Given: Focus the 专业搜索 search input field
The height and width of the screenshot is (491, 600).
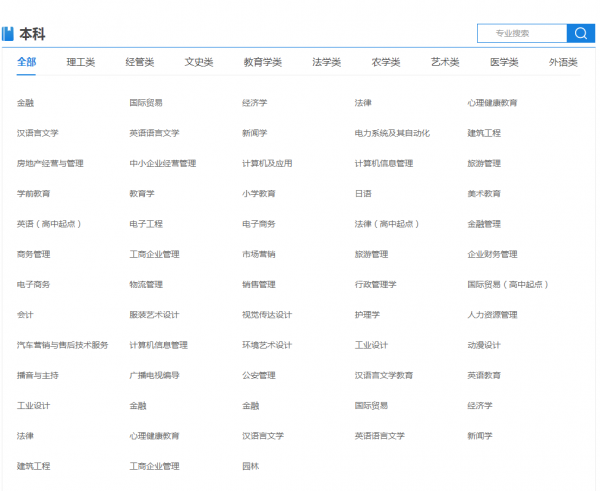Looking at the screenshot, I should pos(522,33).
